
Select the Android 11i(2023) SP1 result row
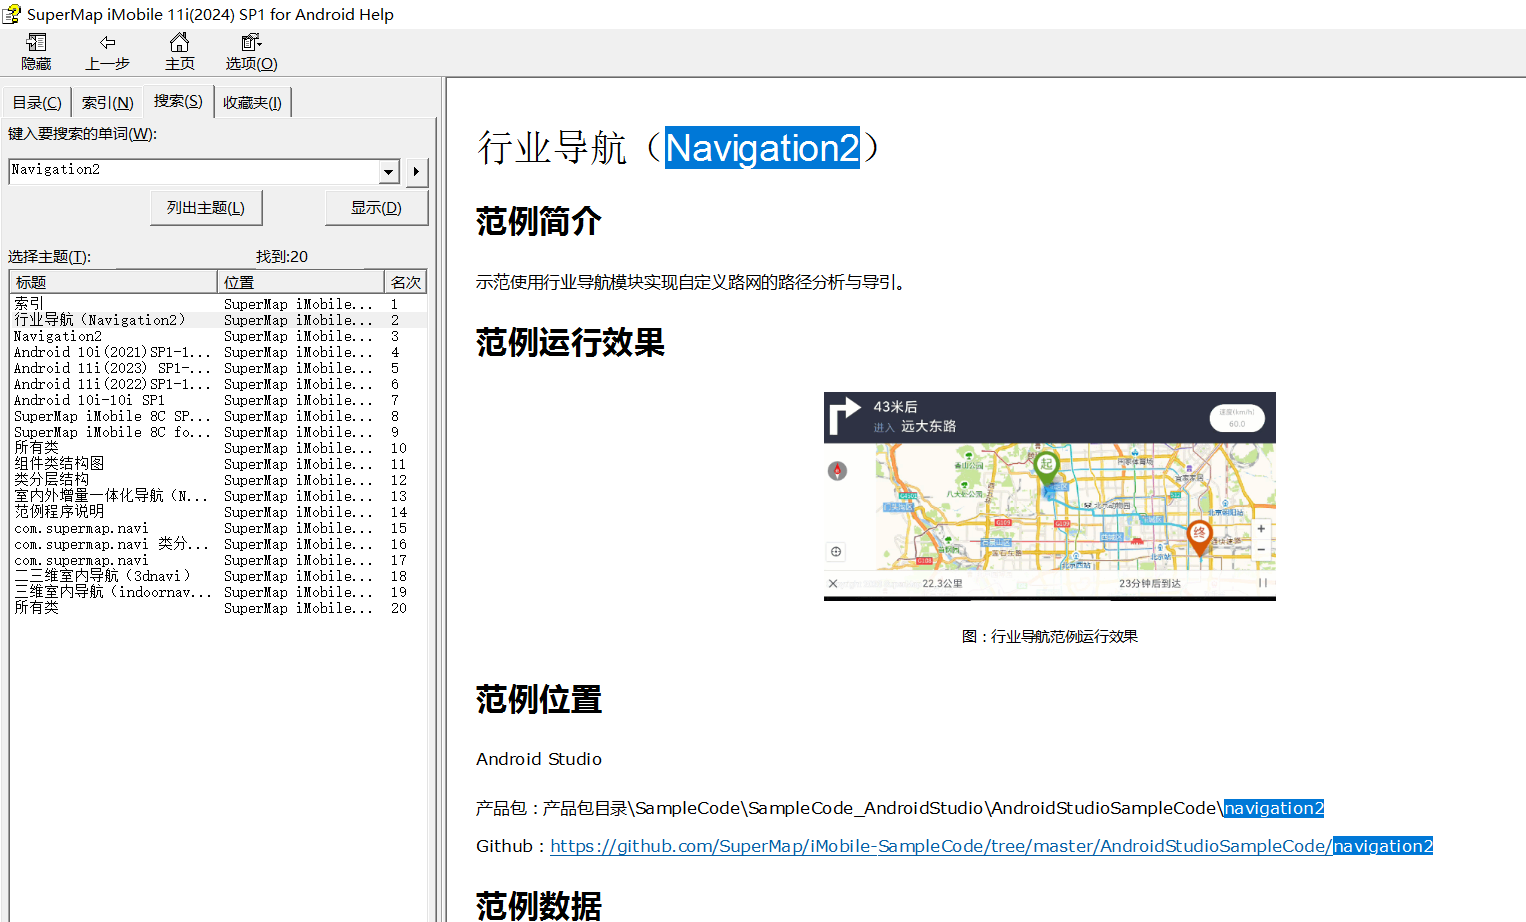(x=218, y=368)
